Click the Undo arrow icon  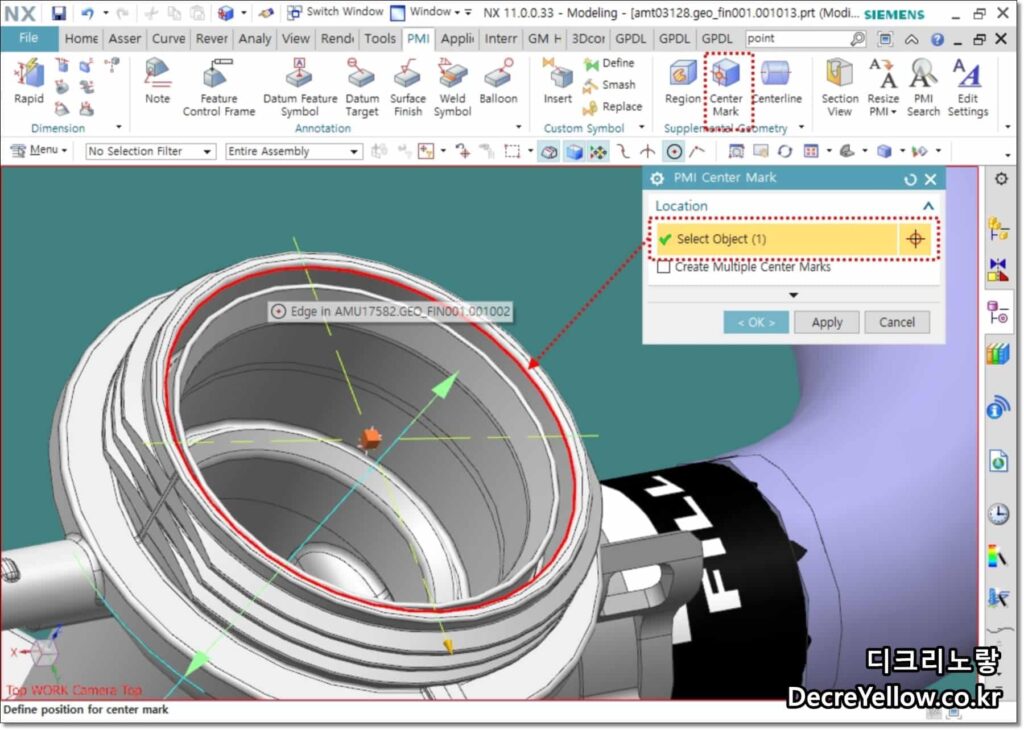point(88,12)
